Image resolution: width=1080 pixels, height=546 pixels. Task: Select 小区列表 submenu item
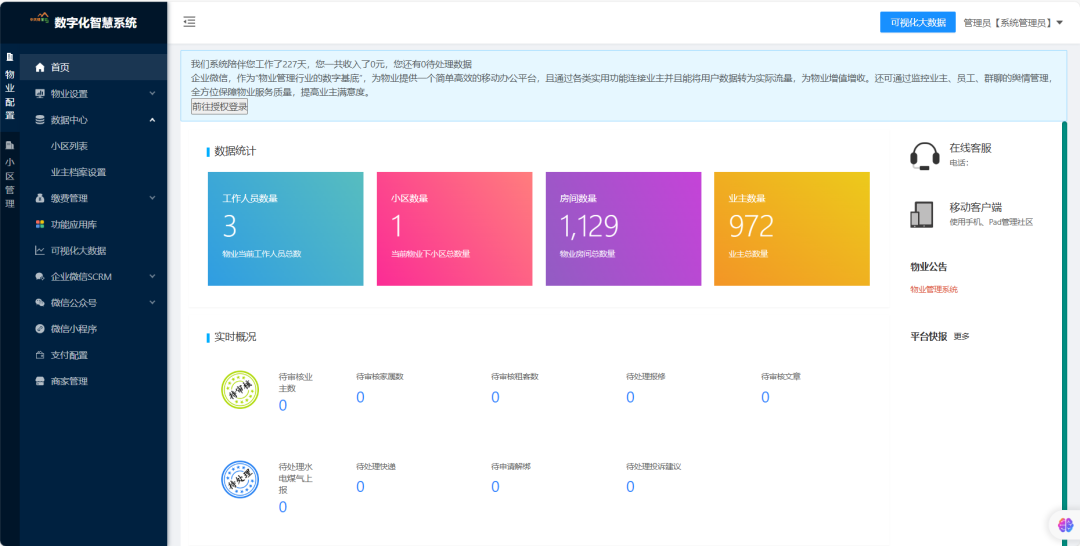70,146
